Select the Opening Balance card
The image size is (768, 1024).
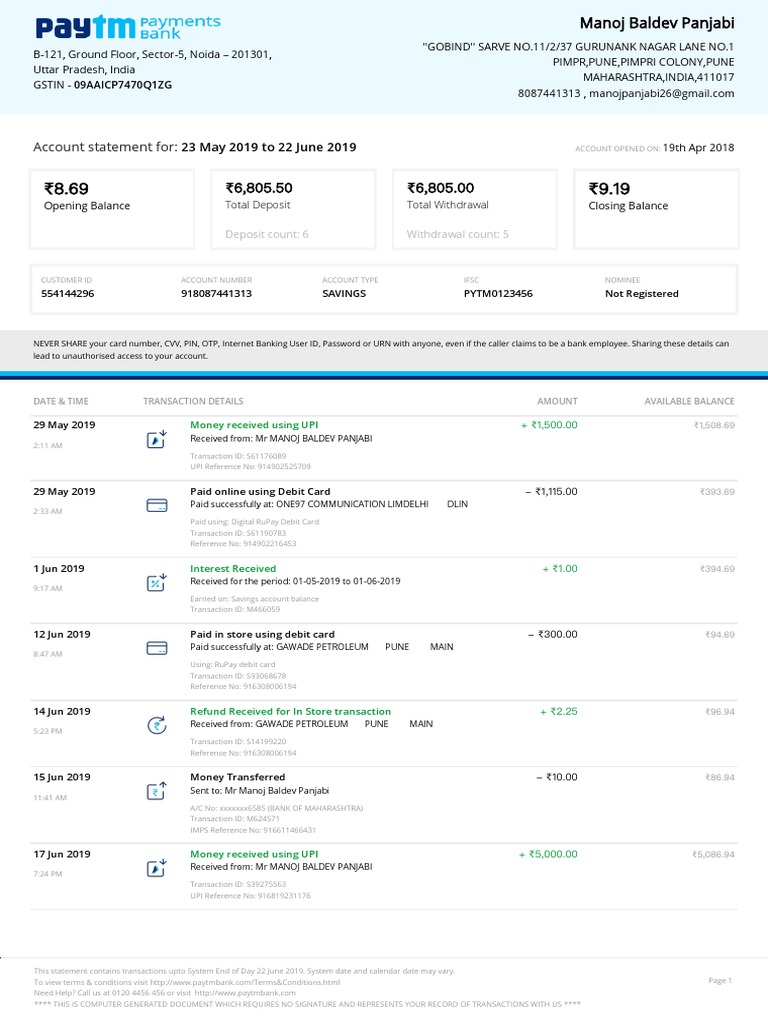[111, 208]
